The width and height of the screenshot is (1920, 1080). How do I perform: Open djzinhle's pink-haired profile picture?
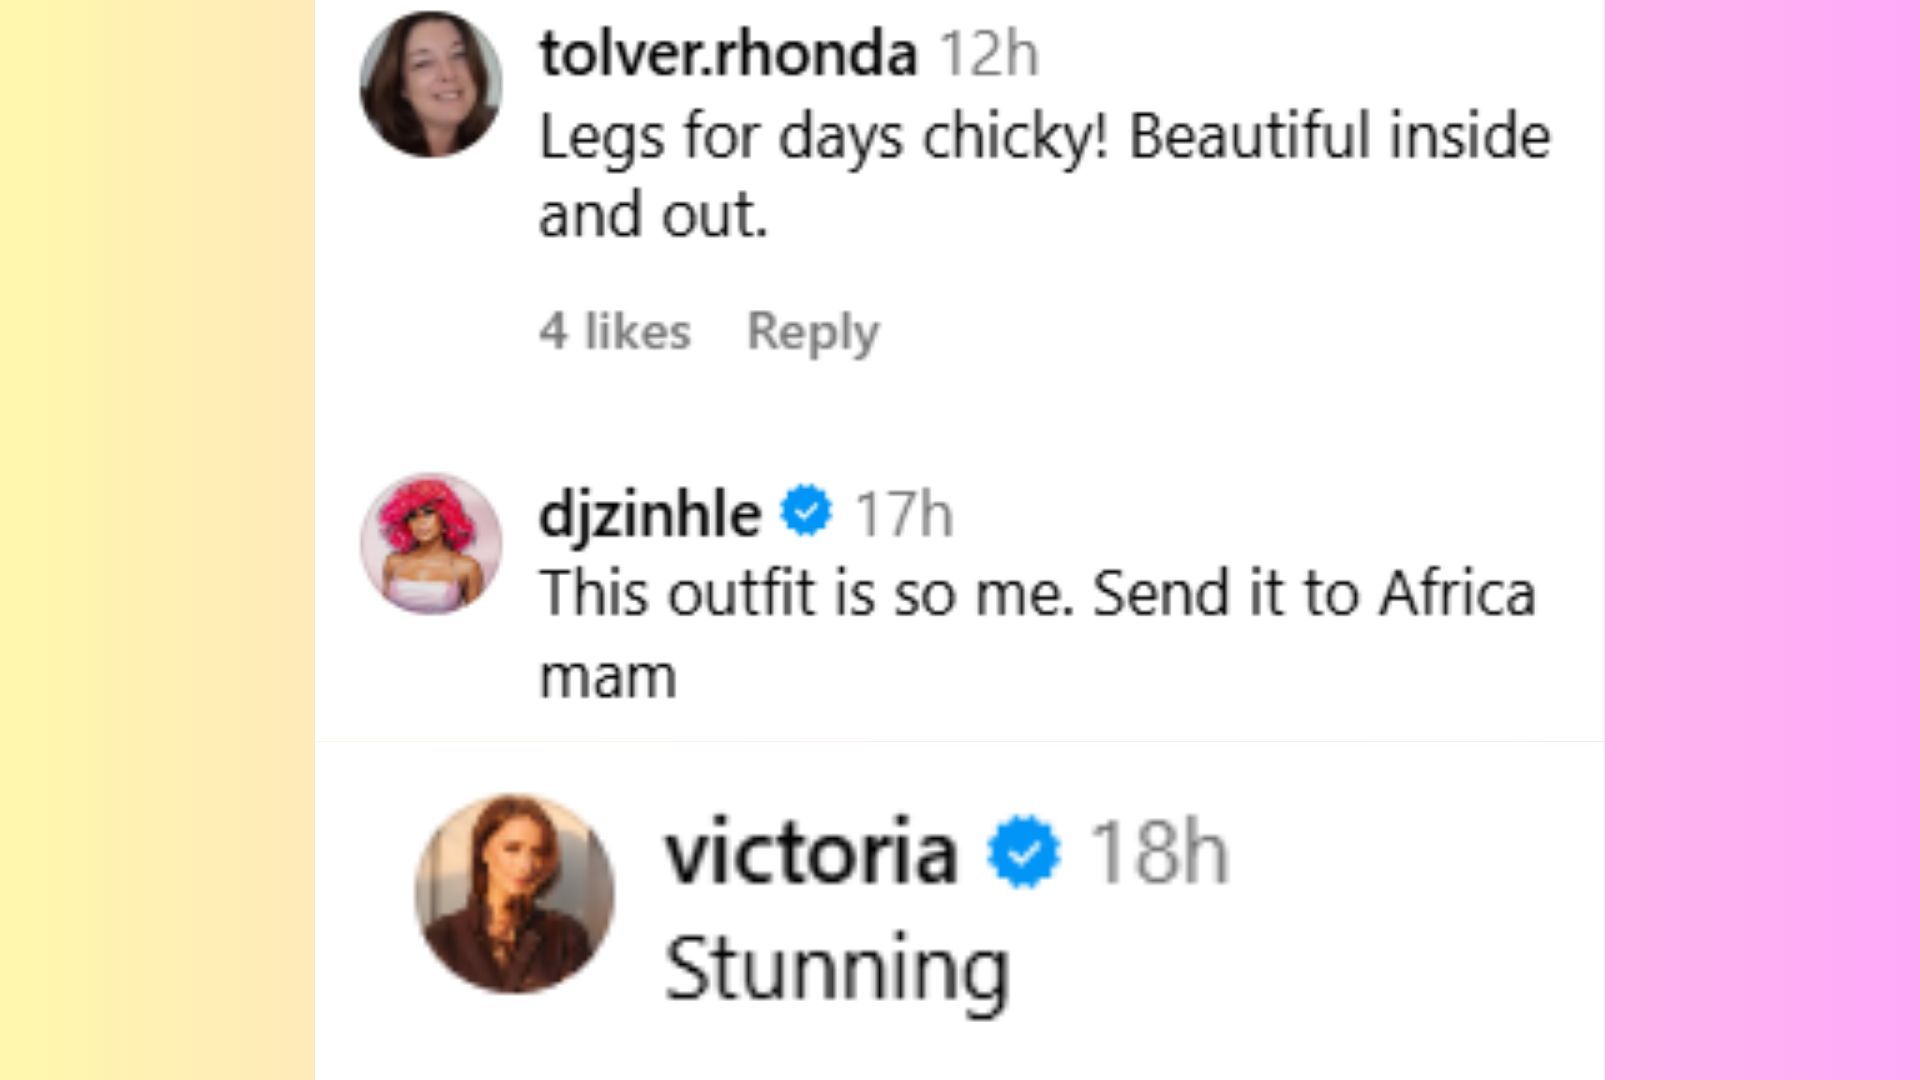click(x=431, y=543)
